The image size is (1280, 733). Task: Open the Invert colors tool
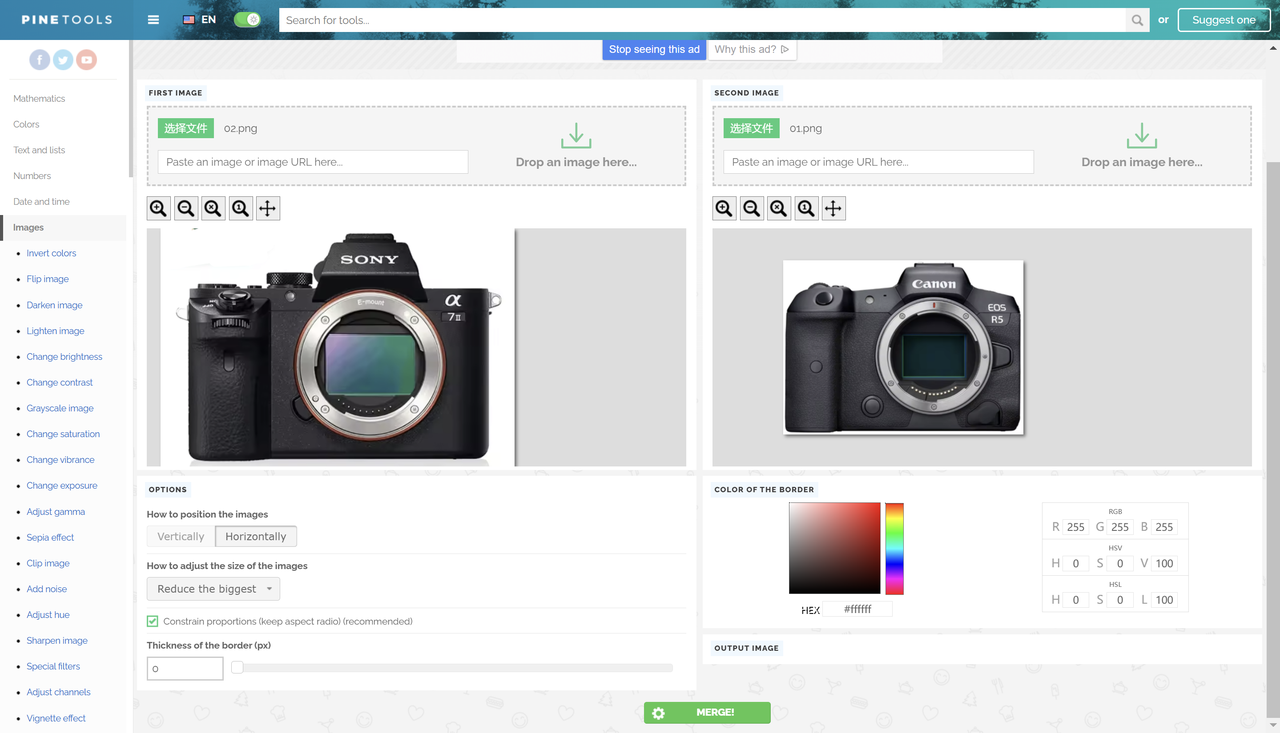coord(51,253)
